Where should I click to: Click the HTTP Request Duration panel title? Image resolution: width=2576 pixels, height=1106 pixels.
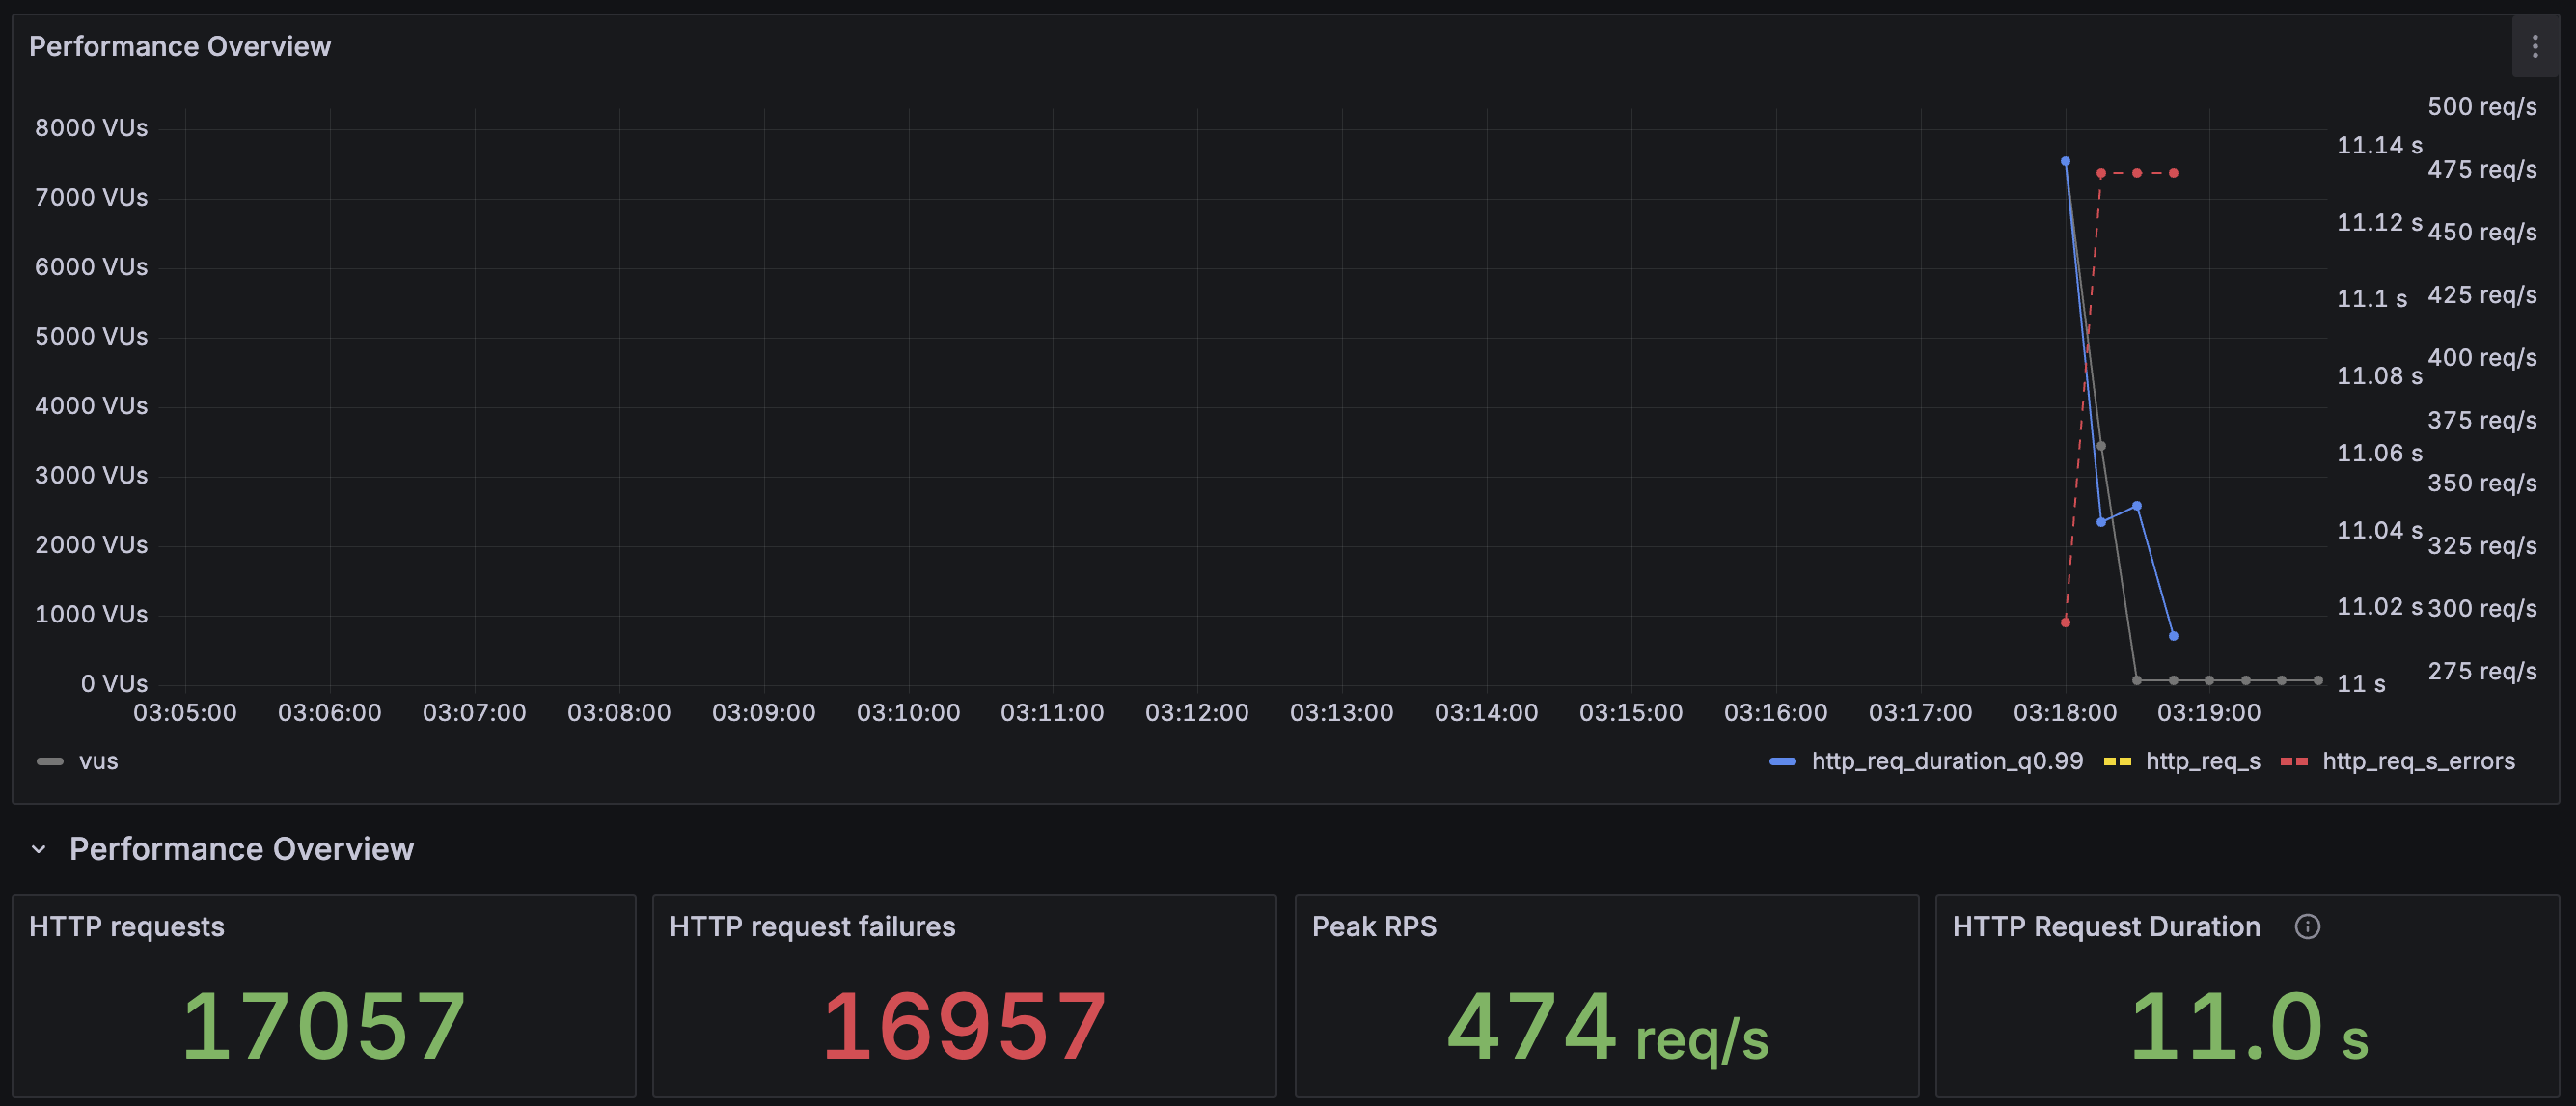pyautogui.click(x=2106, y=926)
